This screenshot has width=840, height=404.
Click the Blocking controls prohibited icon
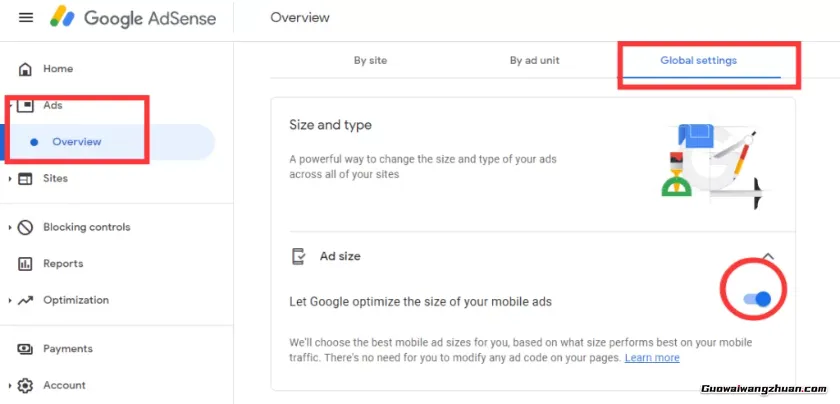[x=25, y=227]
